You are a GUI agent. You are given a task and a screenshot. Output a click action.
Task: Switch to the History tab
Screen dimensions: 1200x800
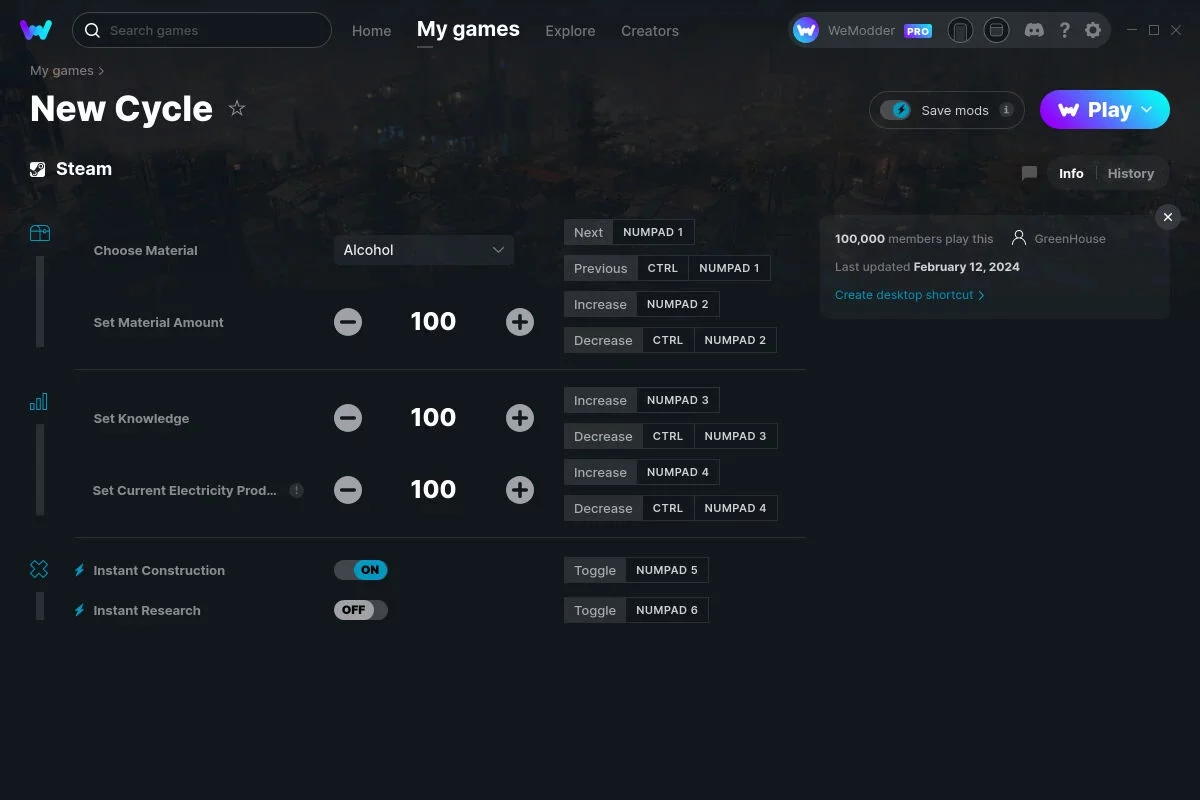pos(1131,173)
